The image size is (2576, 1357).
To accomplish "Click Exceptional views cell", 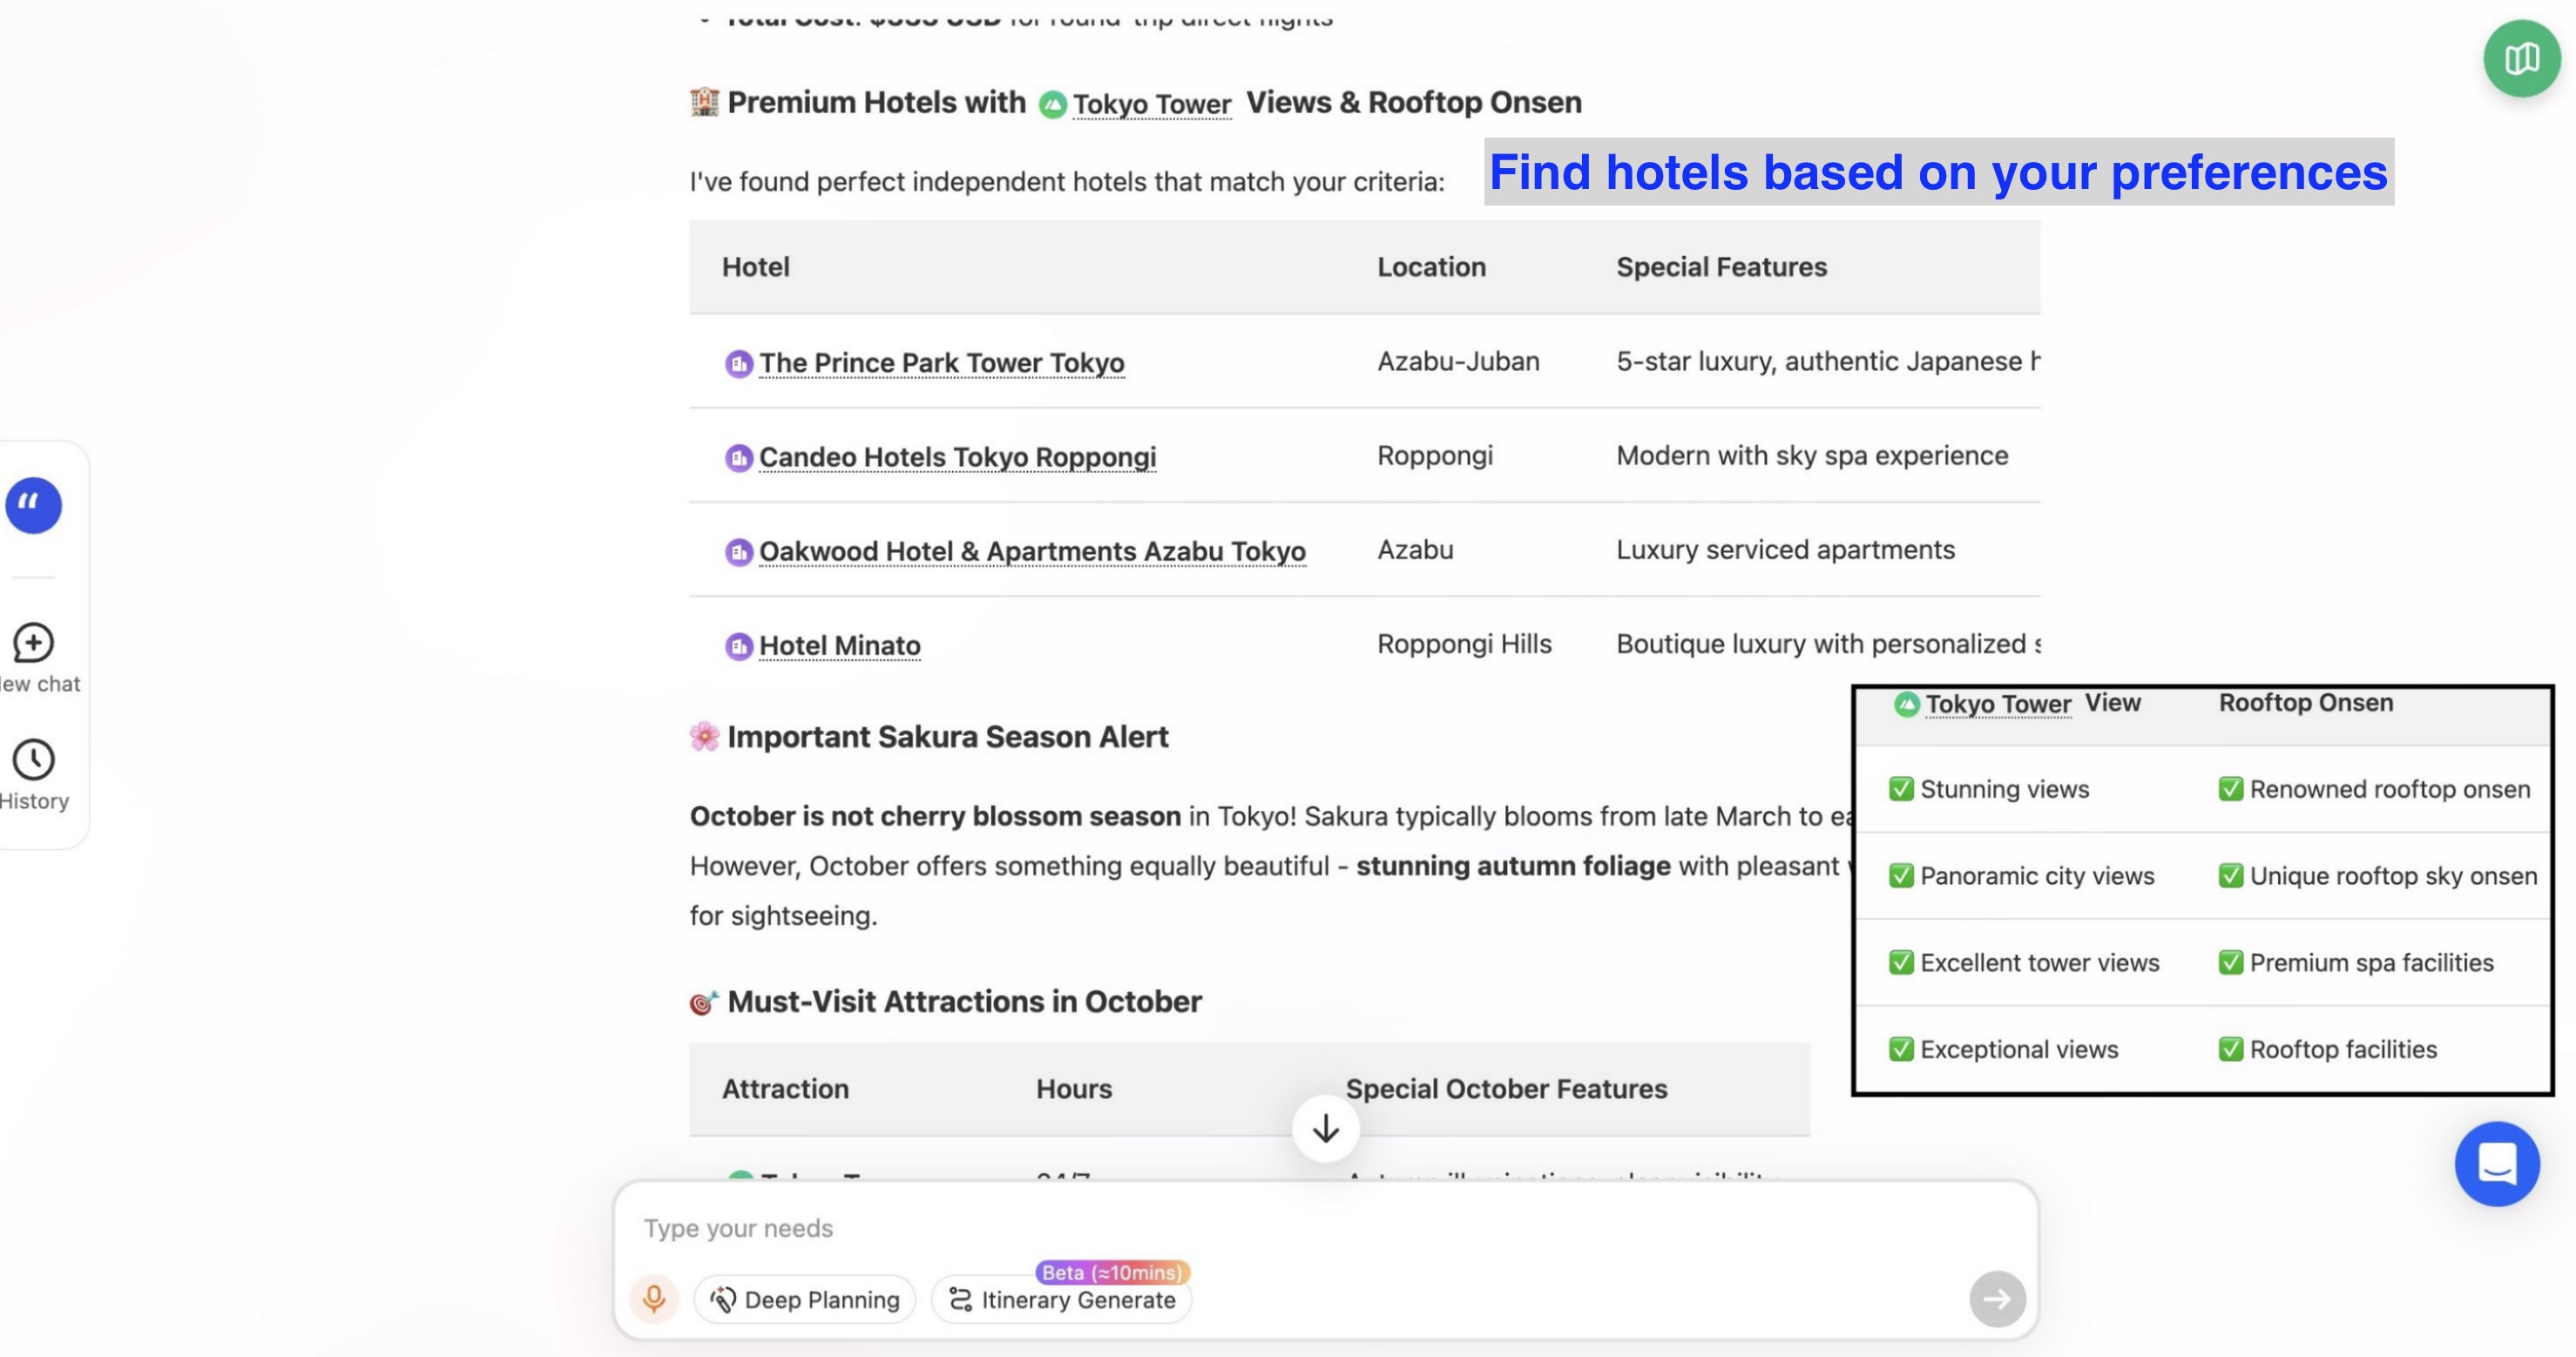I will tap(2003, 1049).
